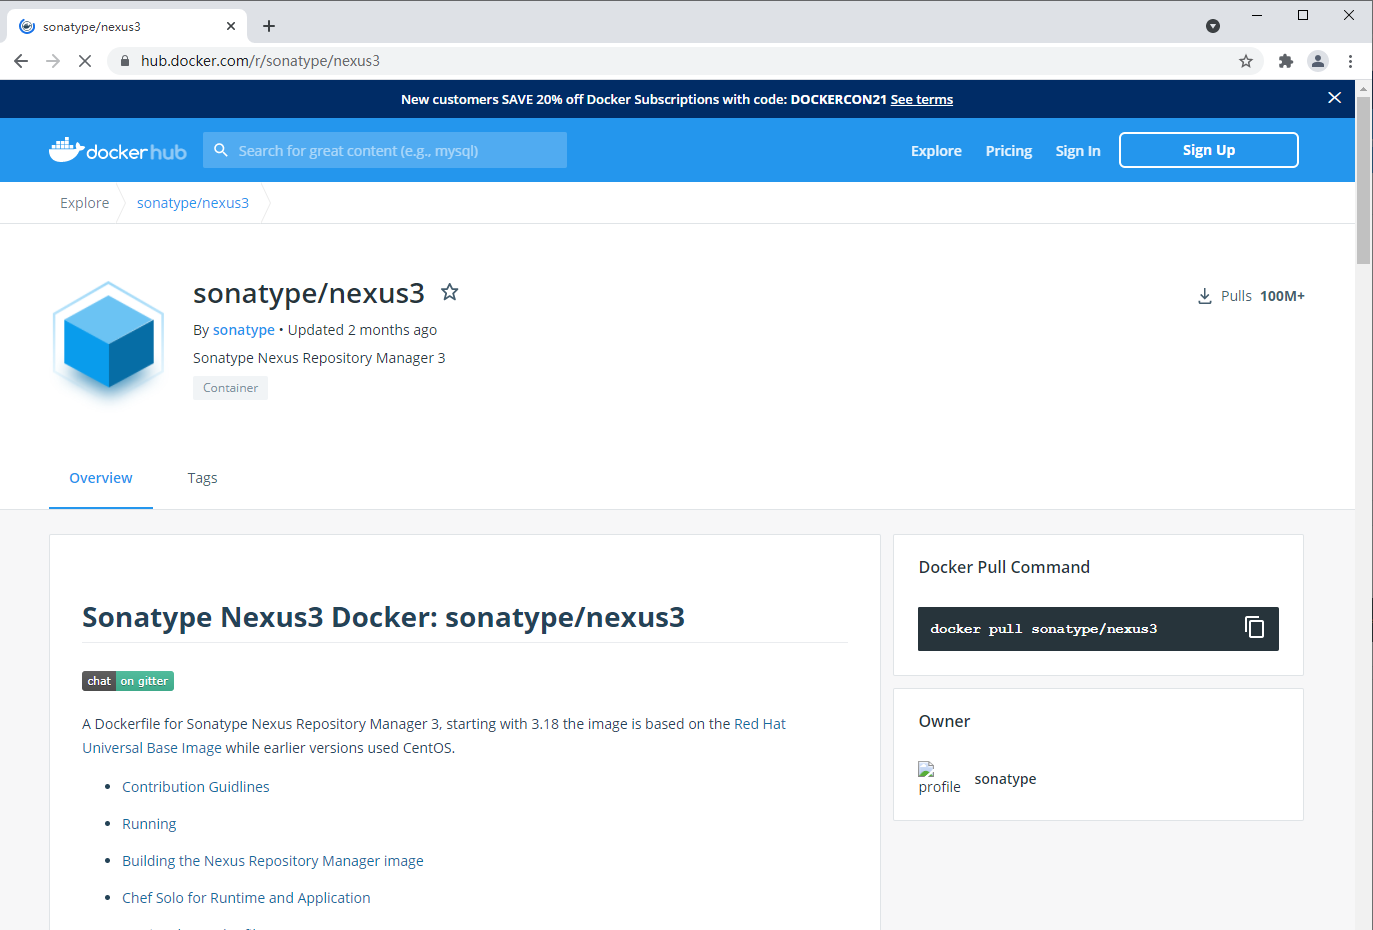Open a new browser tab
Viewport: 1373px width, 930px height.
click(269, 26)
